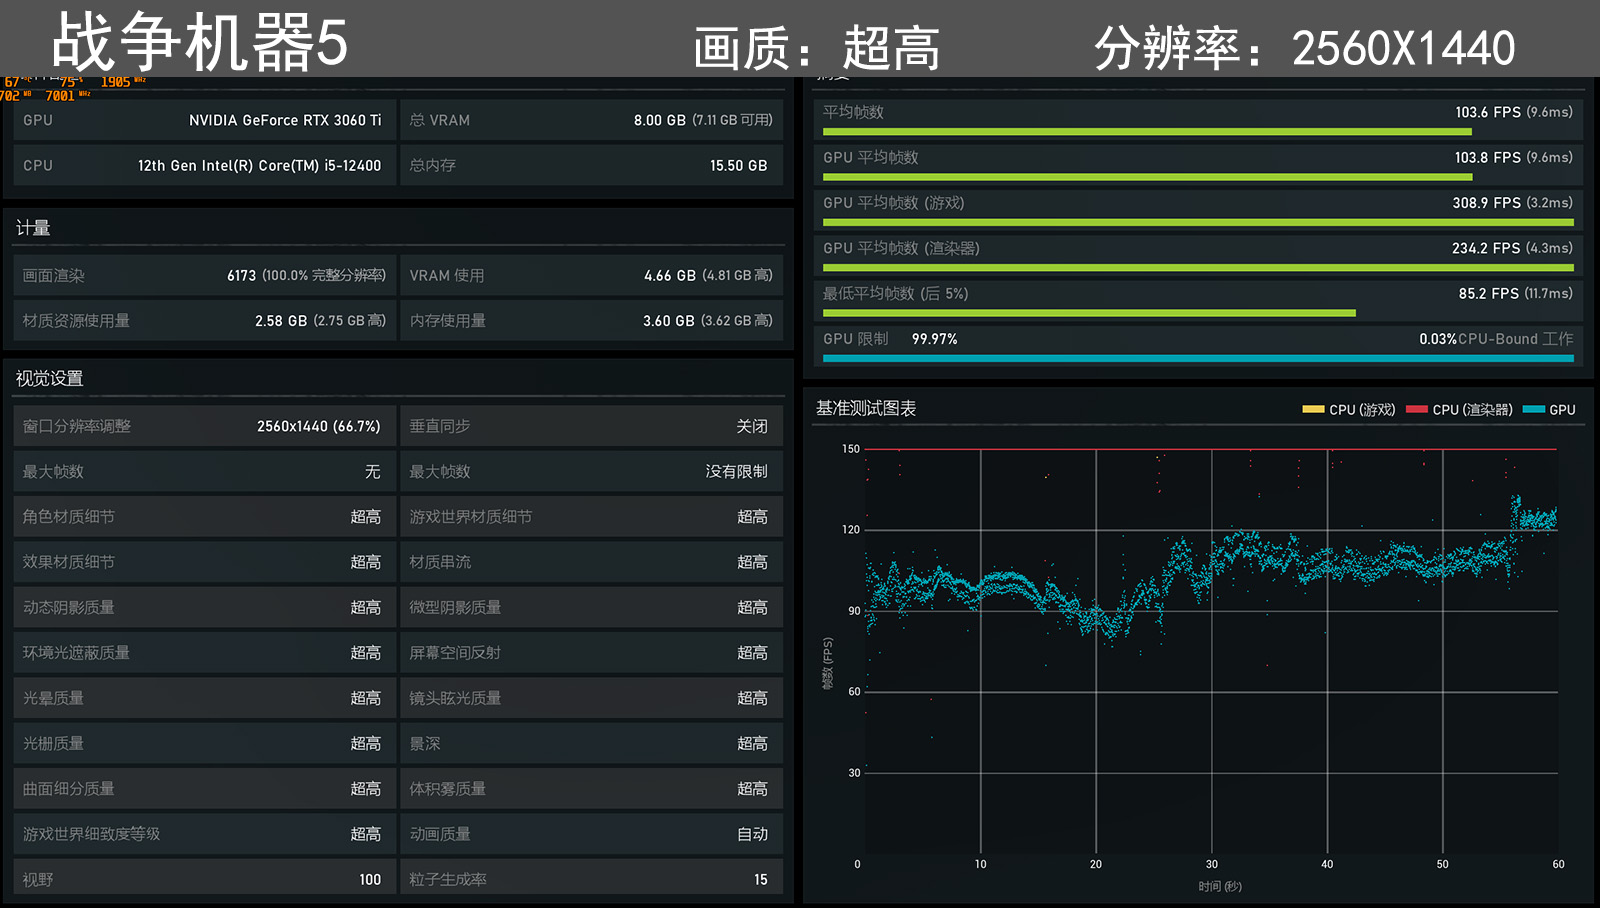Click the 画面渲染 counter showing 6173

(200, 275)
